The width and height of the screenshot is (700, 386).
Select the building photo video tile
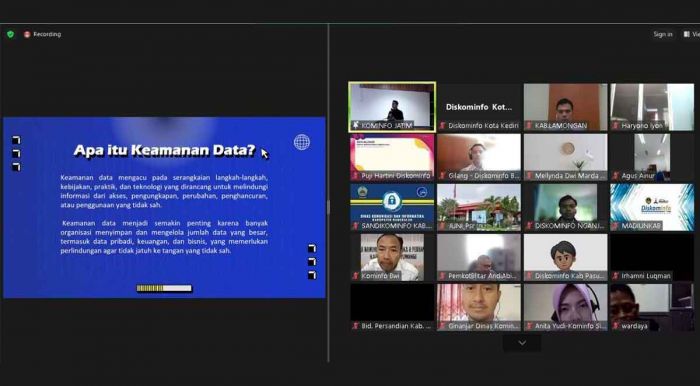(479, 207)
